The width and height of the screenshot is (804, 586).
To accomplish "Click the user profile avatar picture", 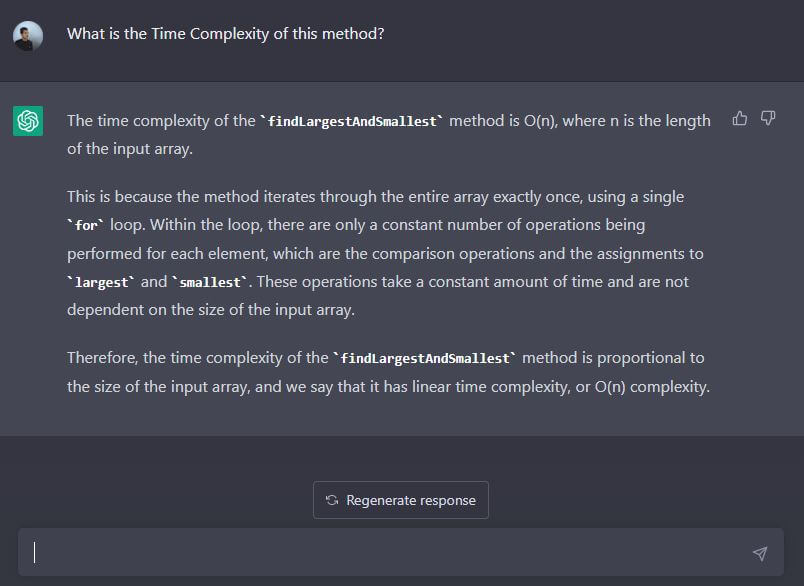I will pos(28,37).
